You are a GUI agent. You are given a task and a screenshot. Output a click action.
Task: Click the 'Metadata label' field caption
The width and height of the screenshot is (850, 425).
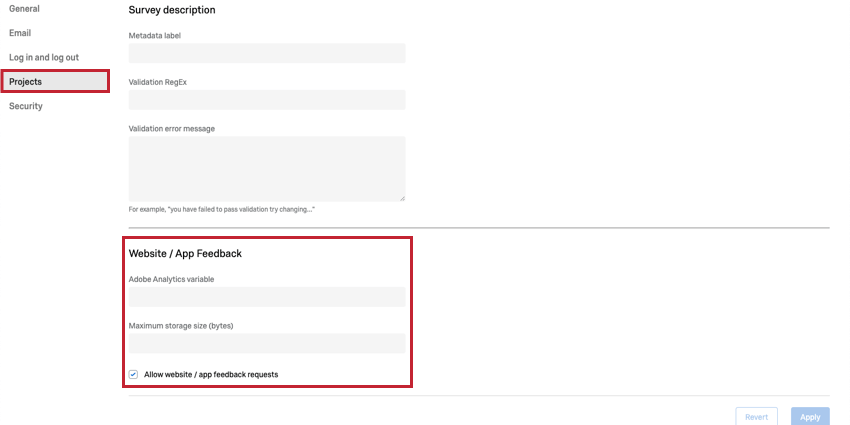point(154,36)
